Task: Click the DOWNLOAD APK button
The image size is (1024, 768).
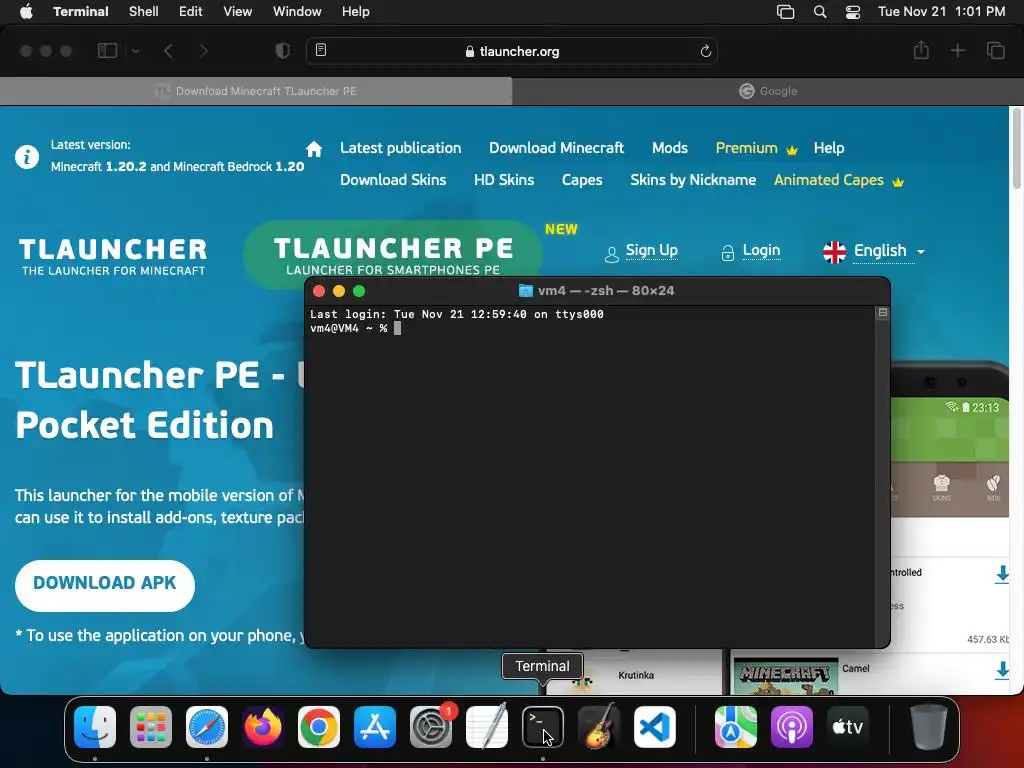Action: pyautogui.click(x=104, y=585)
